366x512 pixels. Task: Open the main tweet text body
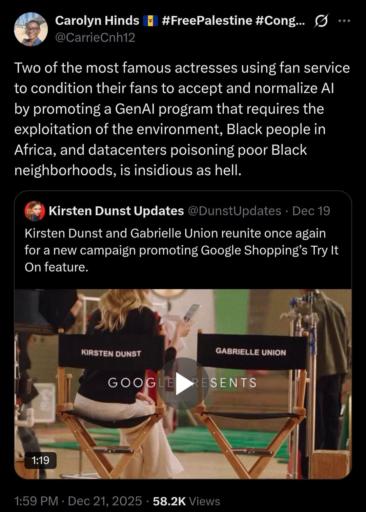pyautogui.click(x=182, y=119)
